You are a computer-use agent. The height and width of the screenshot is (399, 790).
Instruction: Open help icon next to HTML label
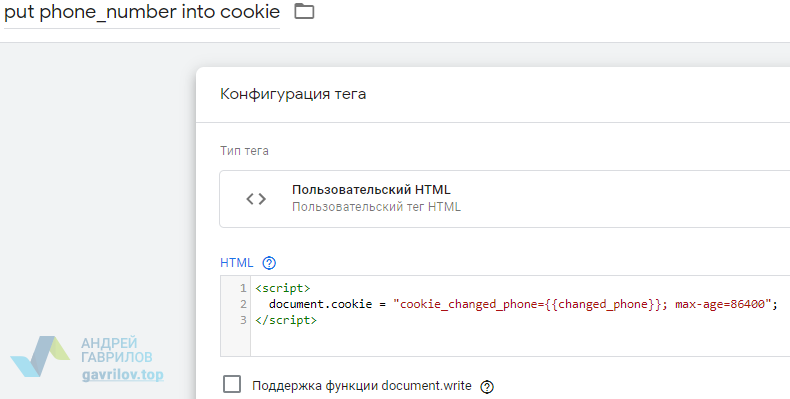coord(270,262)
